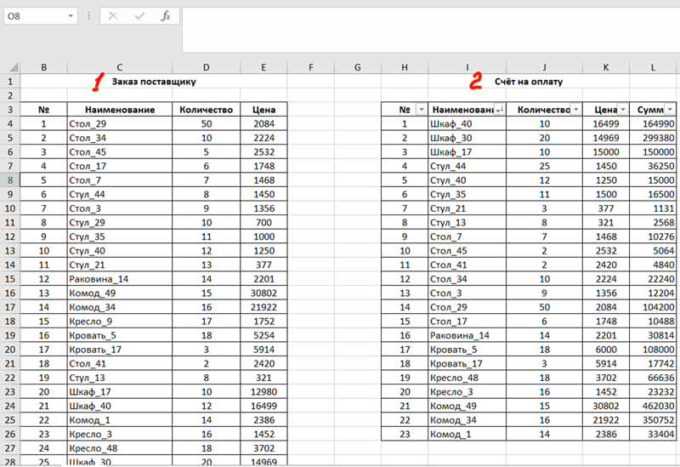Click cell 'Стул_44' in invoice table
Viewport: 680px width, 467px height.
[467, 166]
